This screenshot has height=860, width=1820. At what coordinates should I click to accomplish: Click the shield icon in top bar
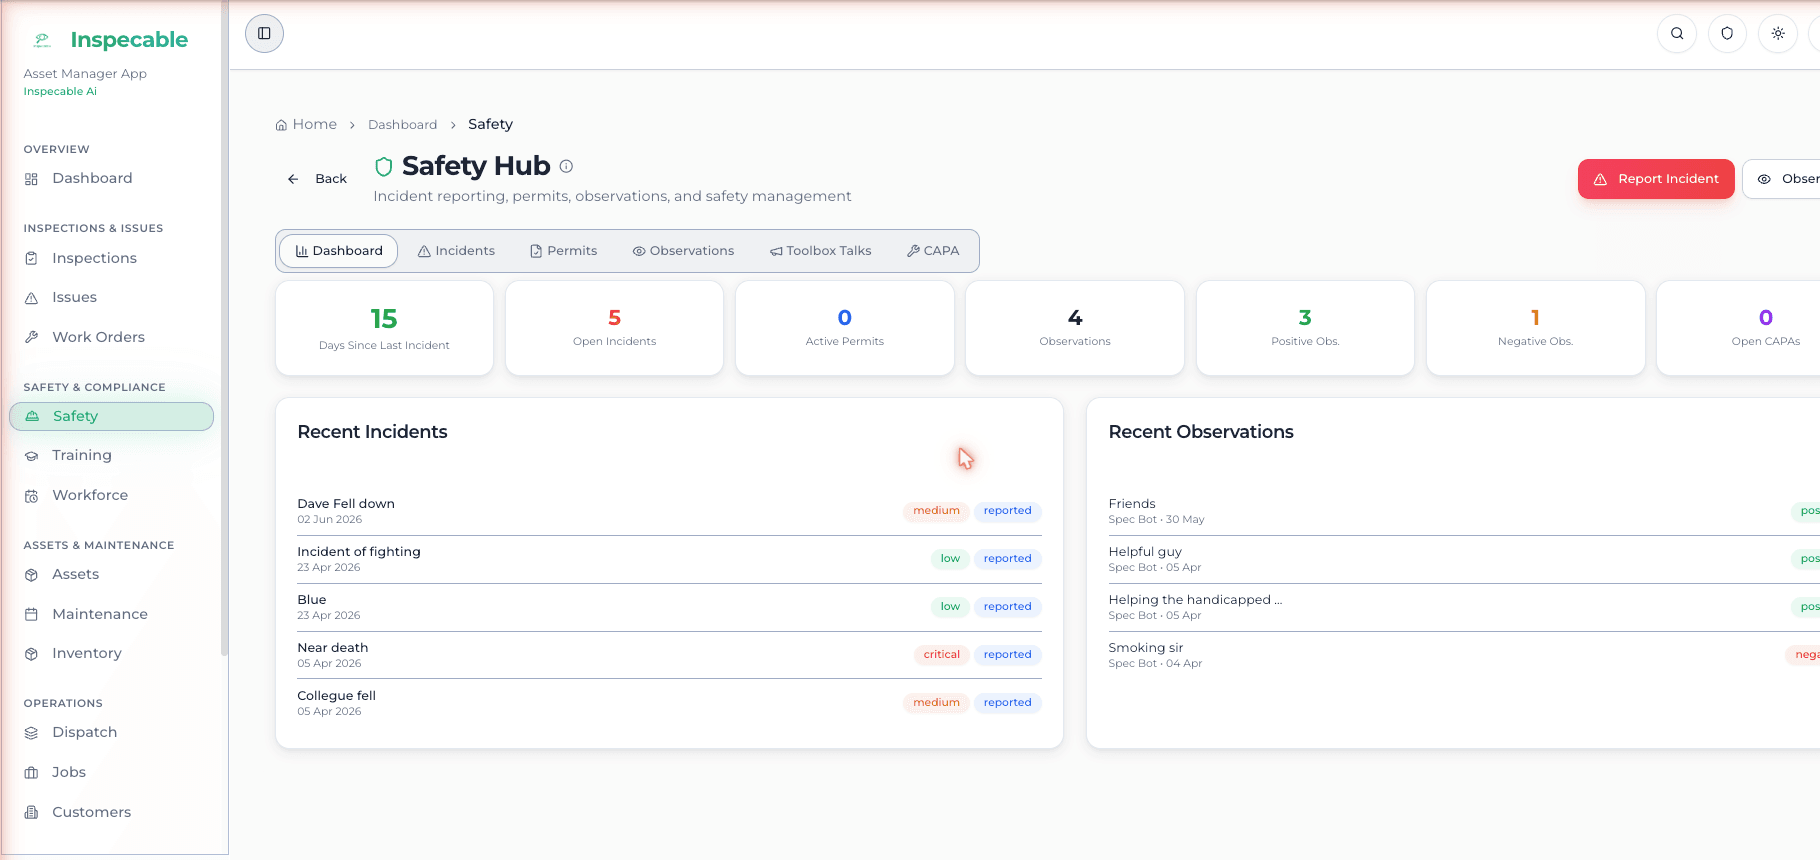click(x=1727, y=34)
